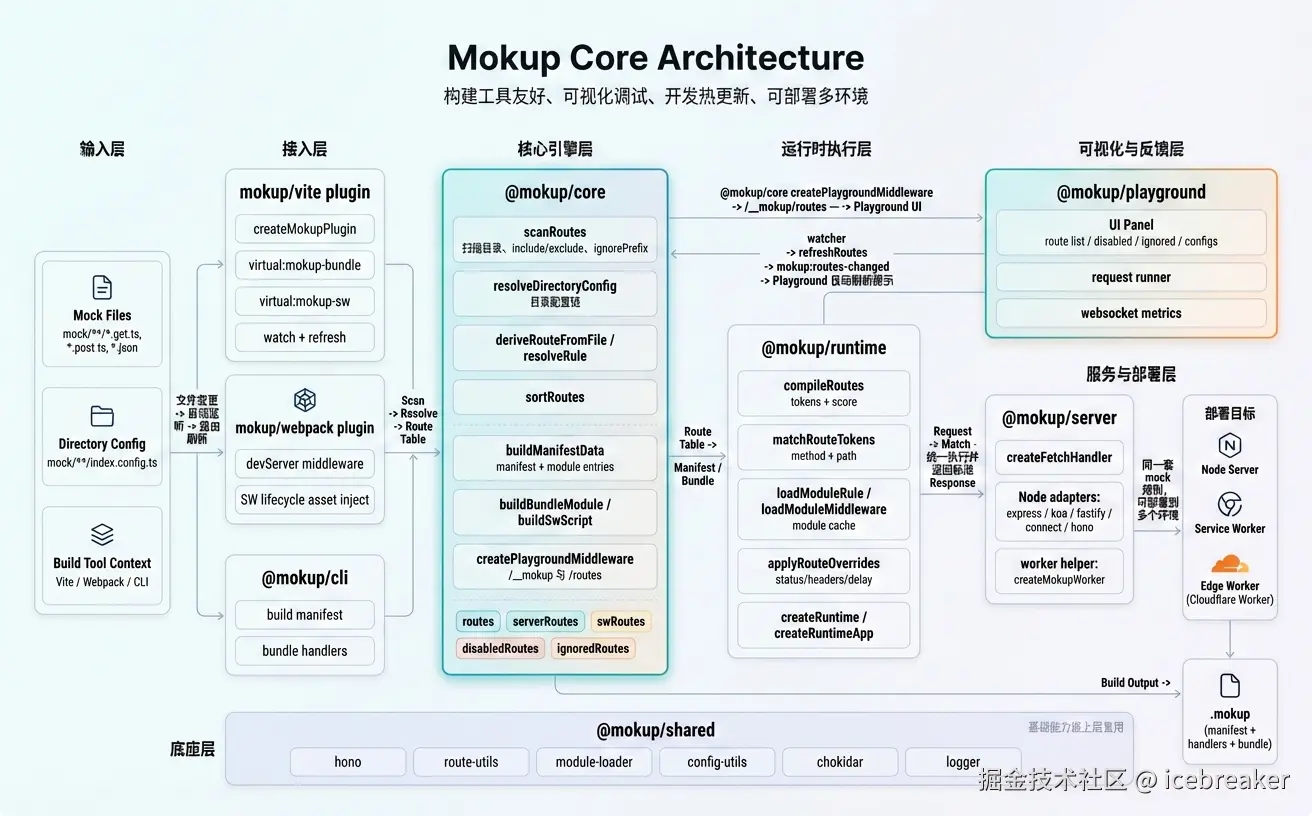The height and width of the screenshot is (816, 1312).
Task: Click buildBundleModule / buildSwScript block
Action: point(555,512)
